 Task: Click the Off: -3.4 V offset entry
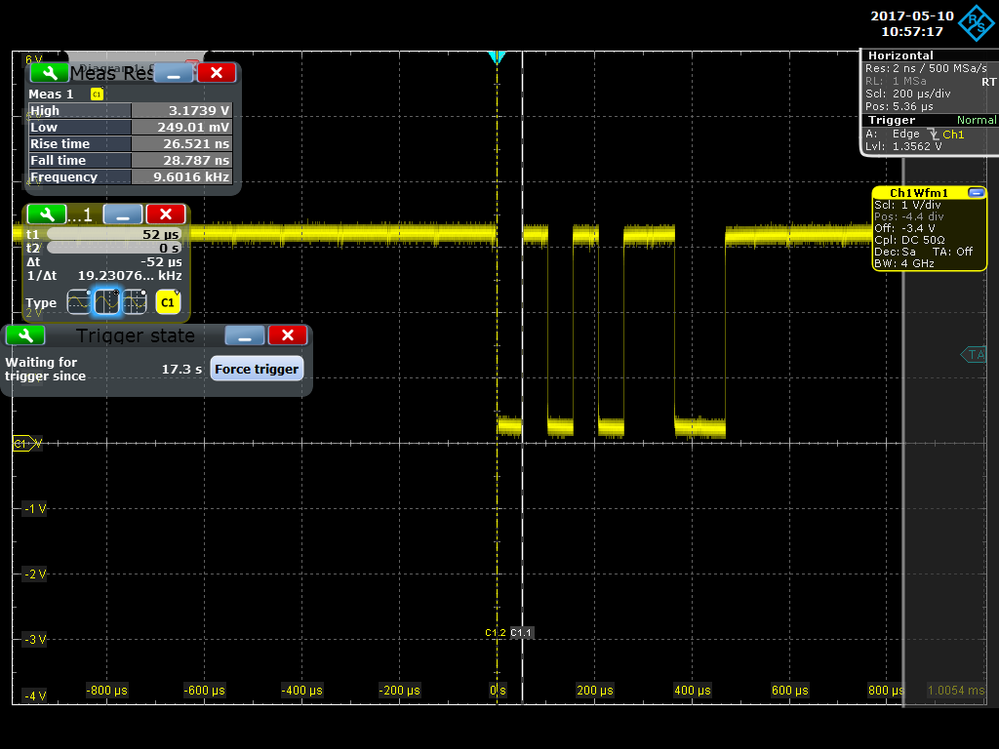coord(905,228)
